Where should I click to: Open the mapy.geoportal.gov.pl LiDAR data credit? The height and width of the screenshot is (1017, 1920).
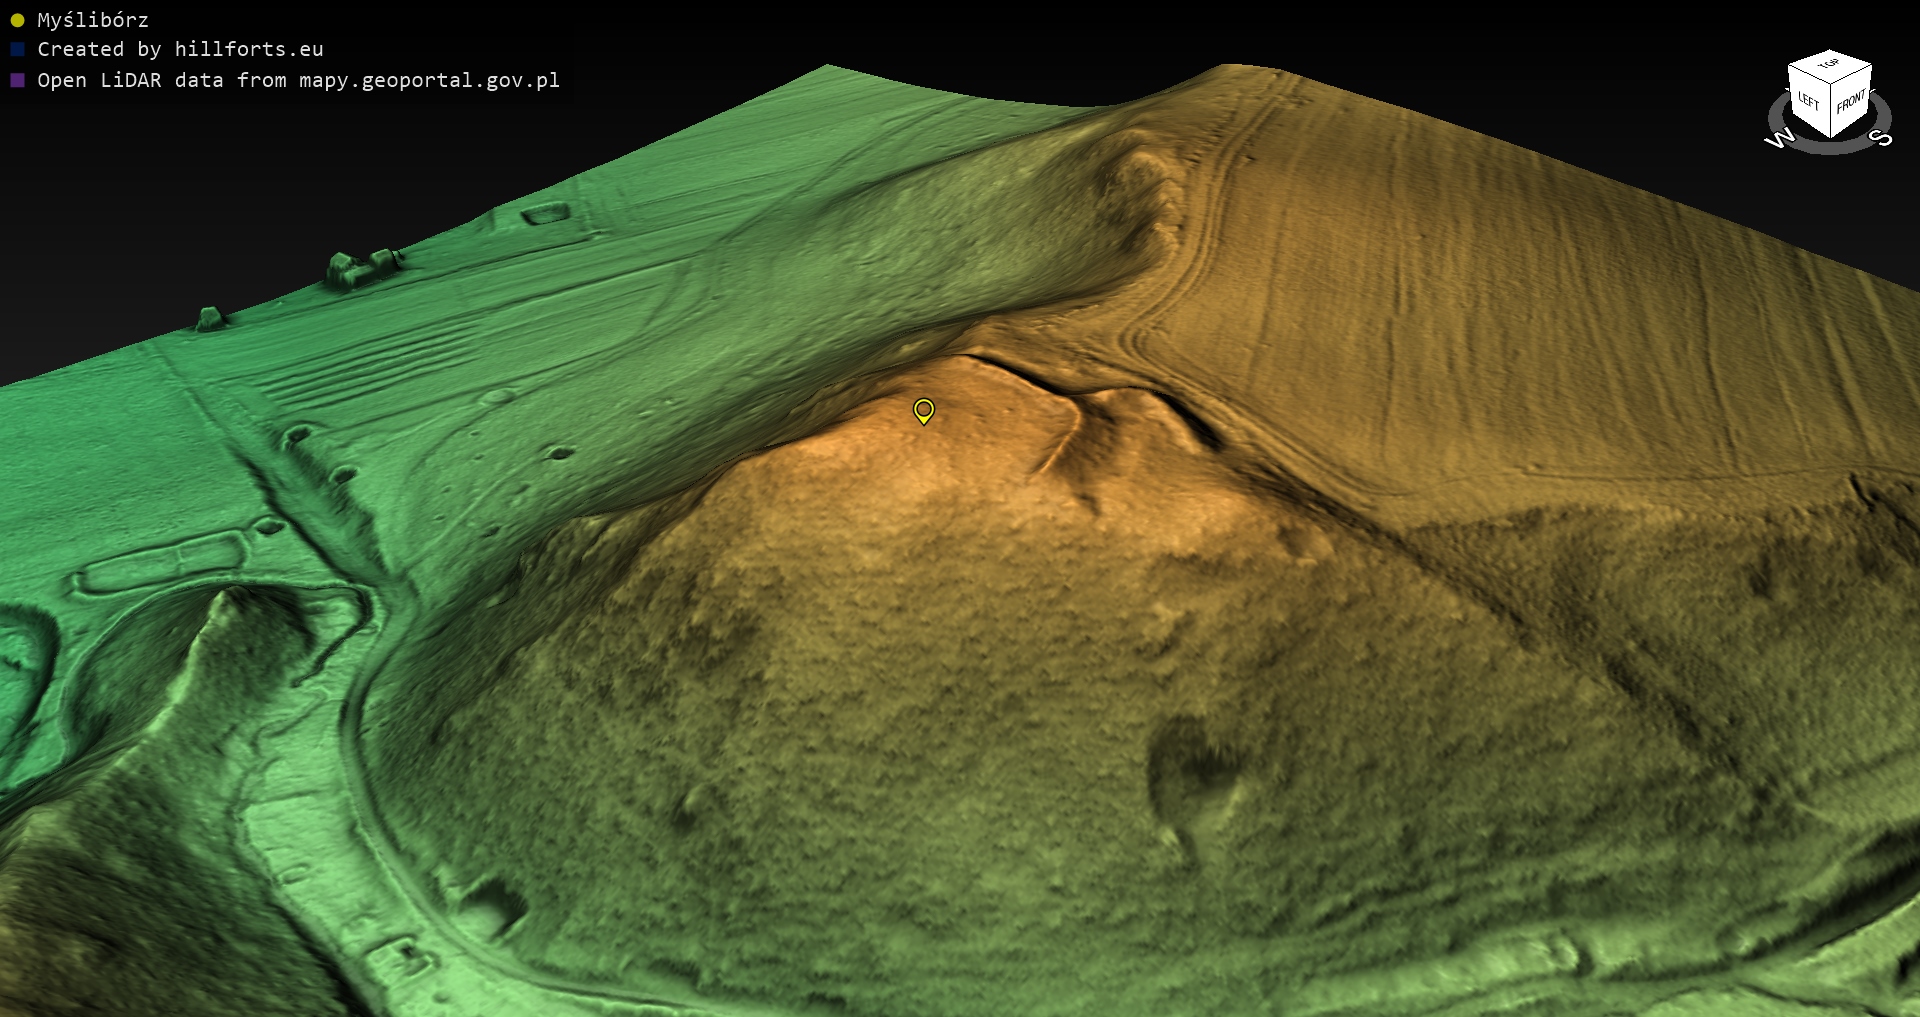point(298,80)
